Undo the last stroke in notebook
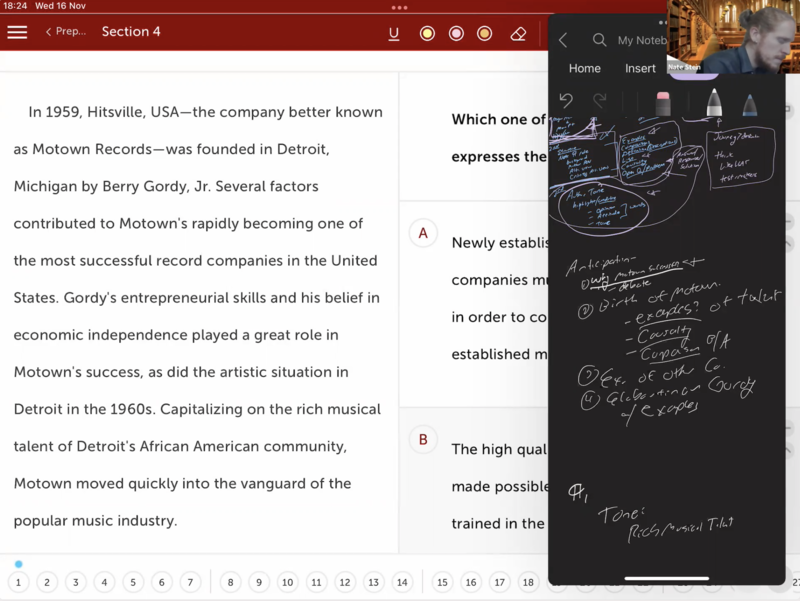 (x=566, y=100)
